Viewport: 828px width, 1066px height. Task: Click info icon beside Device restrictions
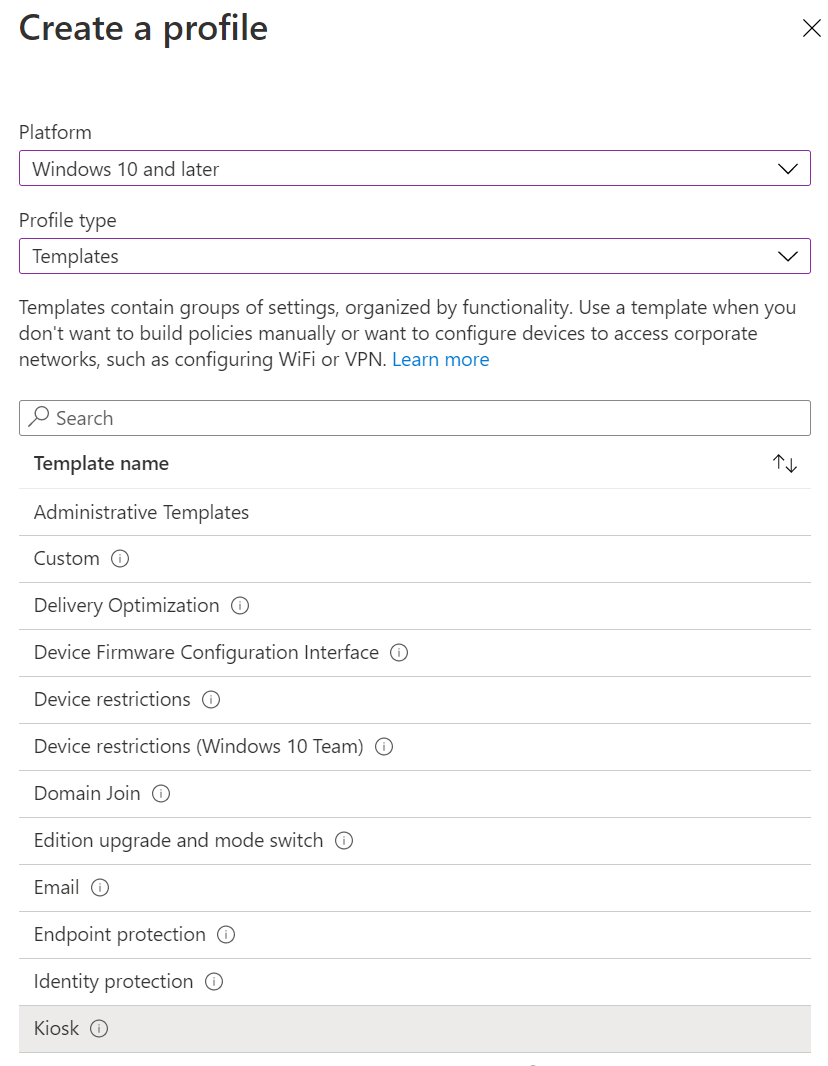point(210,700)
